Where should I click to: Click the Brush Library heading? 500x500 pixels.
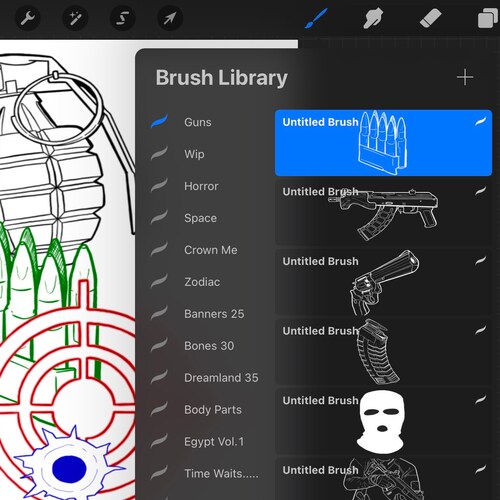(221, 78)
